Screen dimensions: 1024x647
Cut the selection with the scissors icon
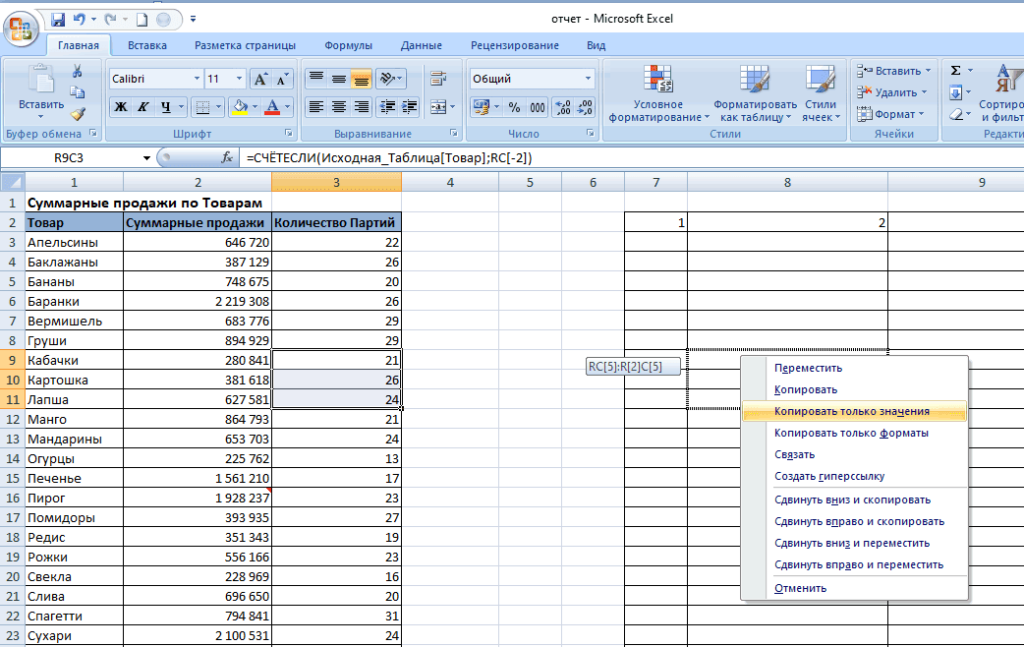[x=77, y=71]
